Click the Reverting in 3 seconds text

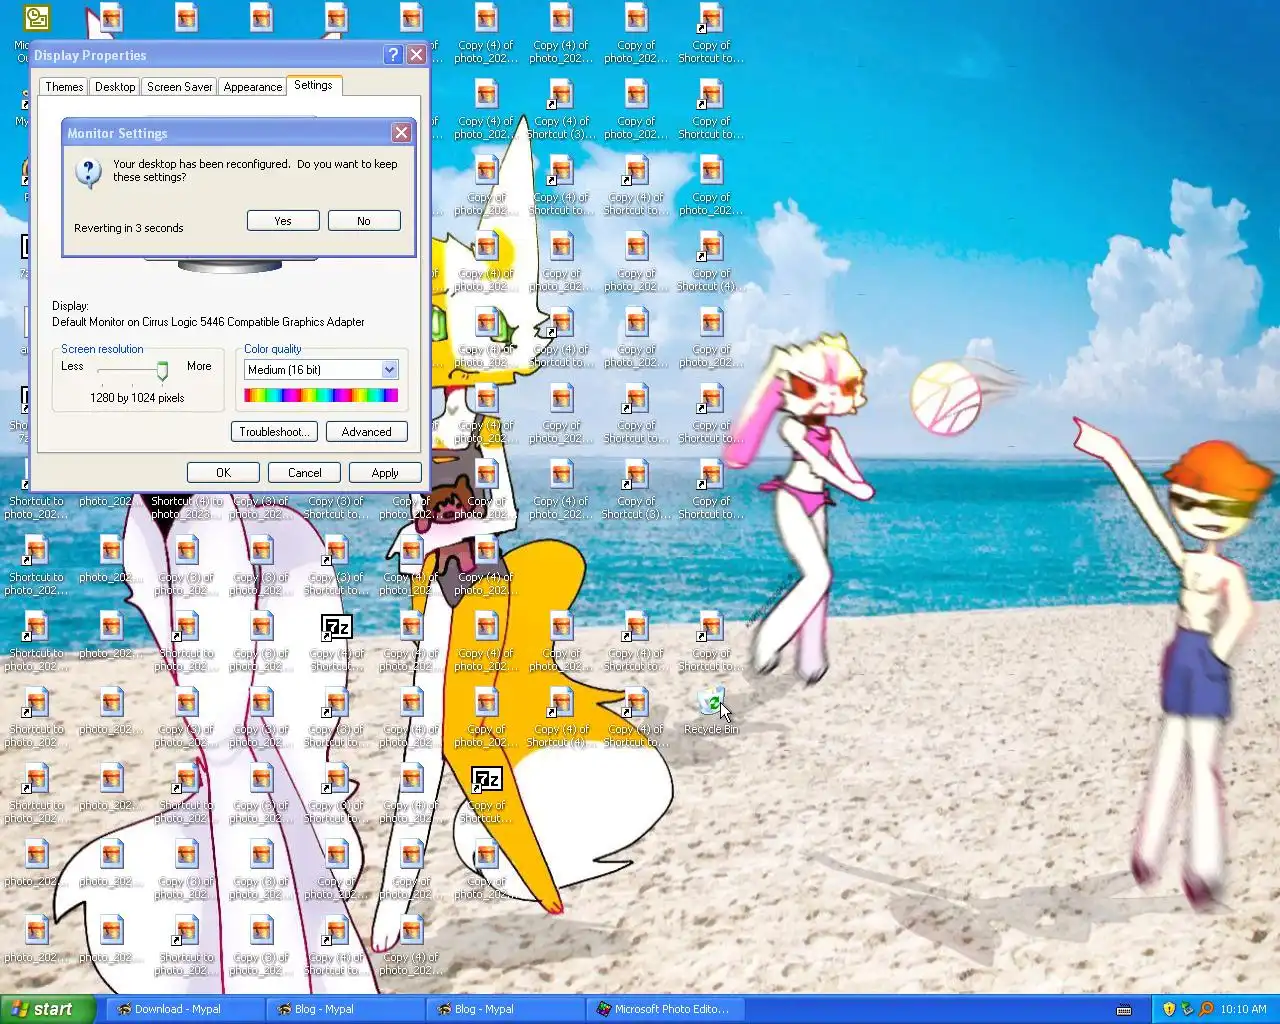(x=128, y=228)
